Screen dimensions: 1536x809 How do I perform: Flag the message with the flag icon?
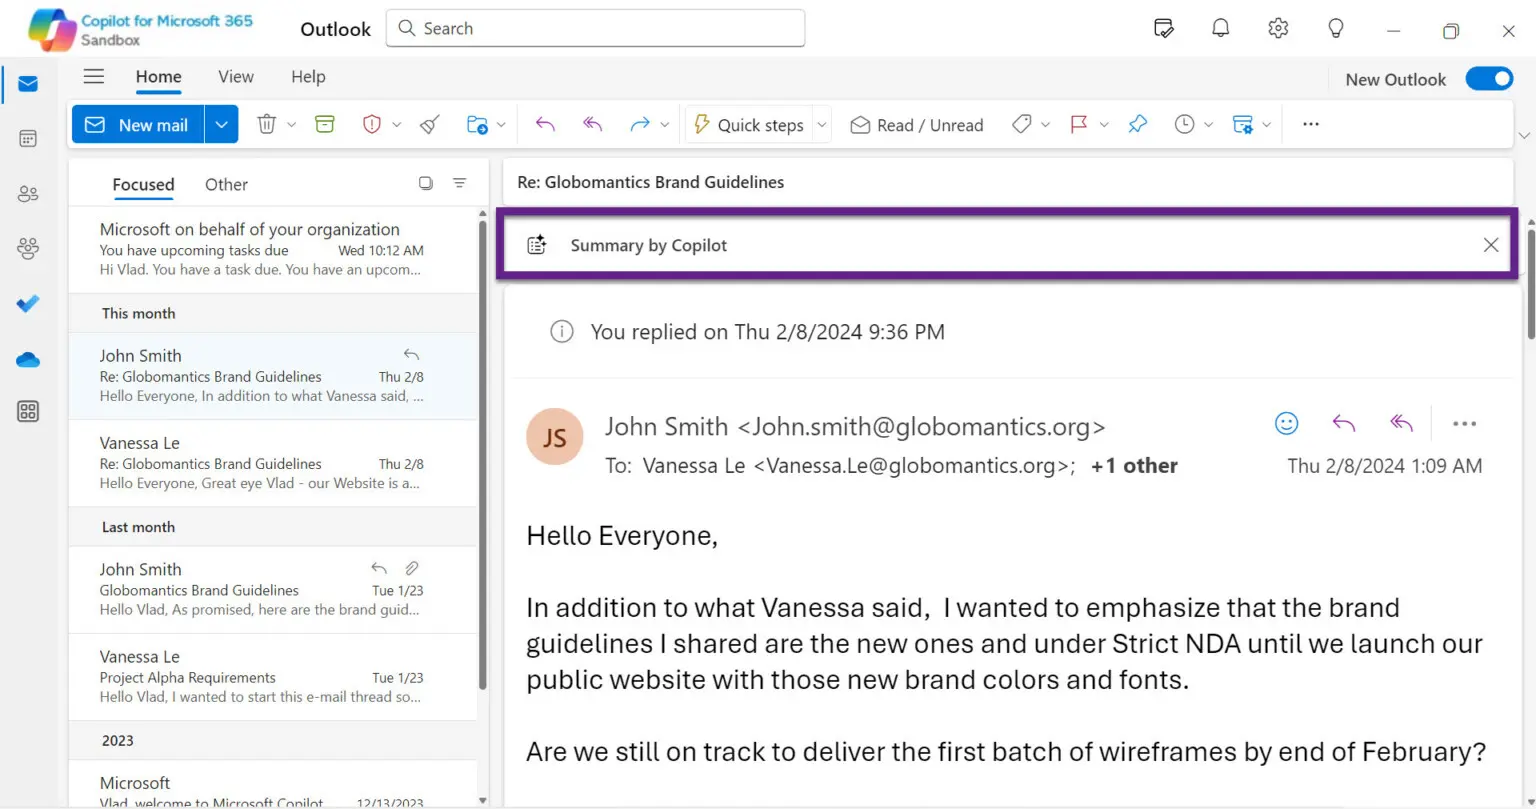(x=1078, y=124)
